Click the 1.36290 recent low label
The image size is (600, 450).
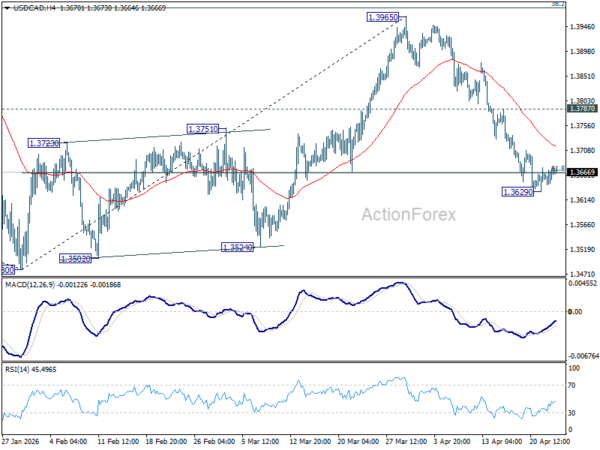coord(518,192)
